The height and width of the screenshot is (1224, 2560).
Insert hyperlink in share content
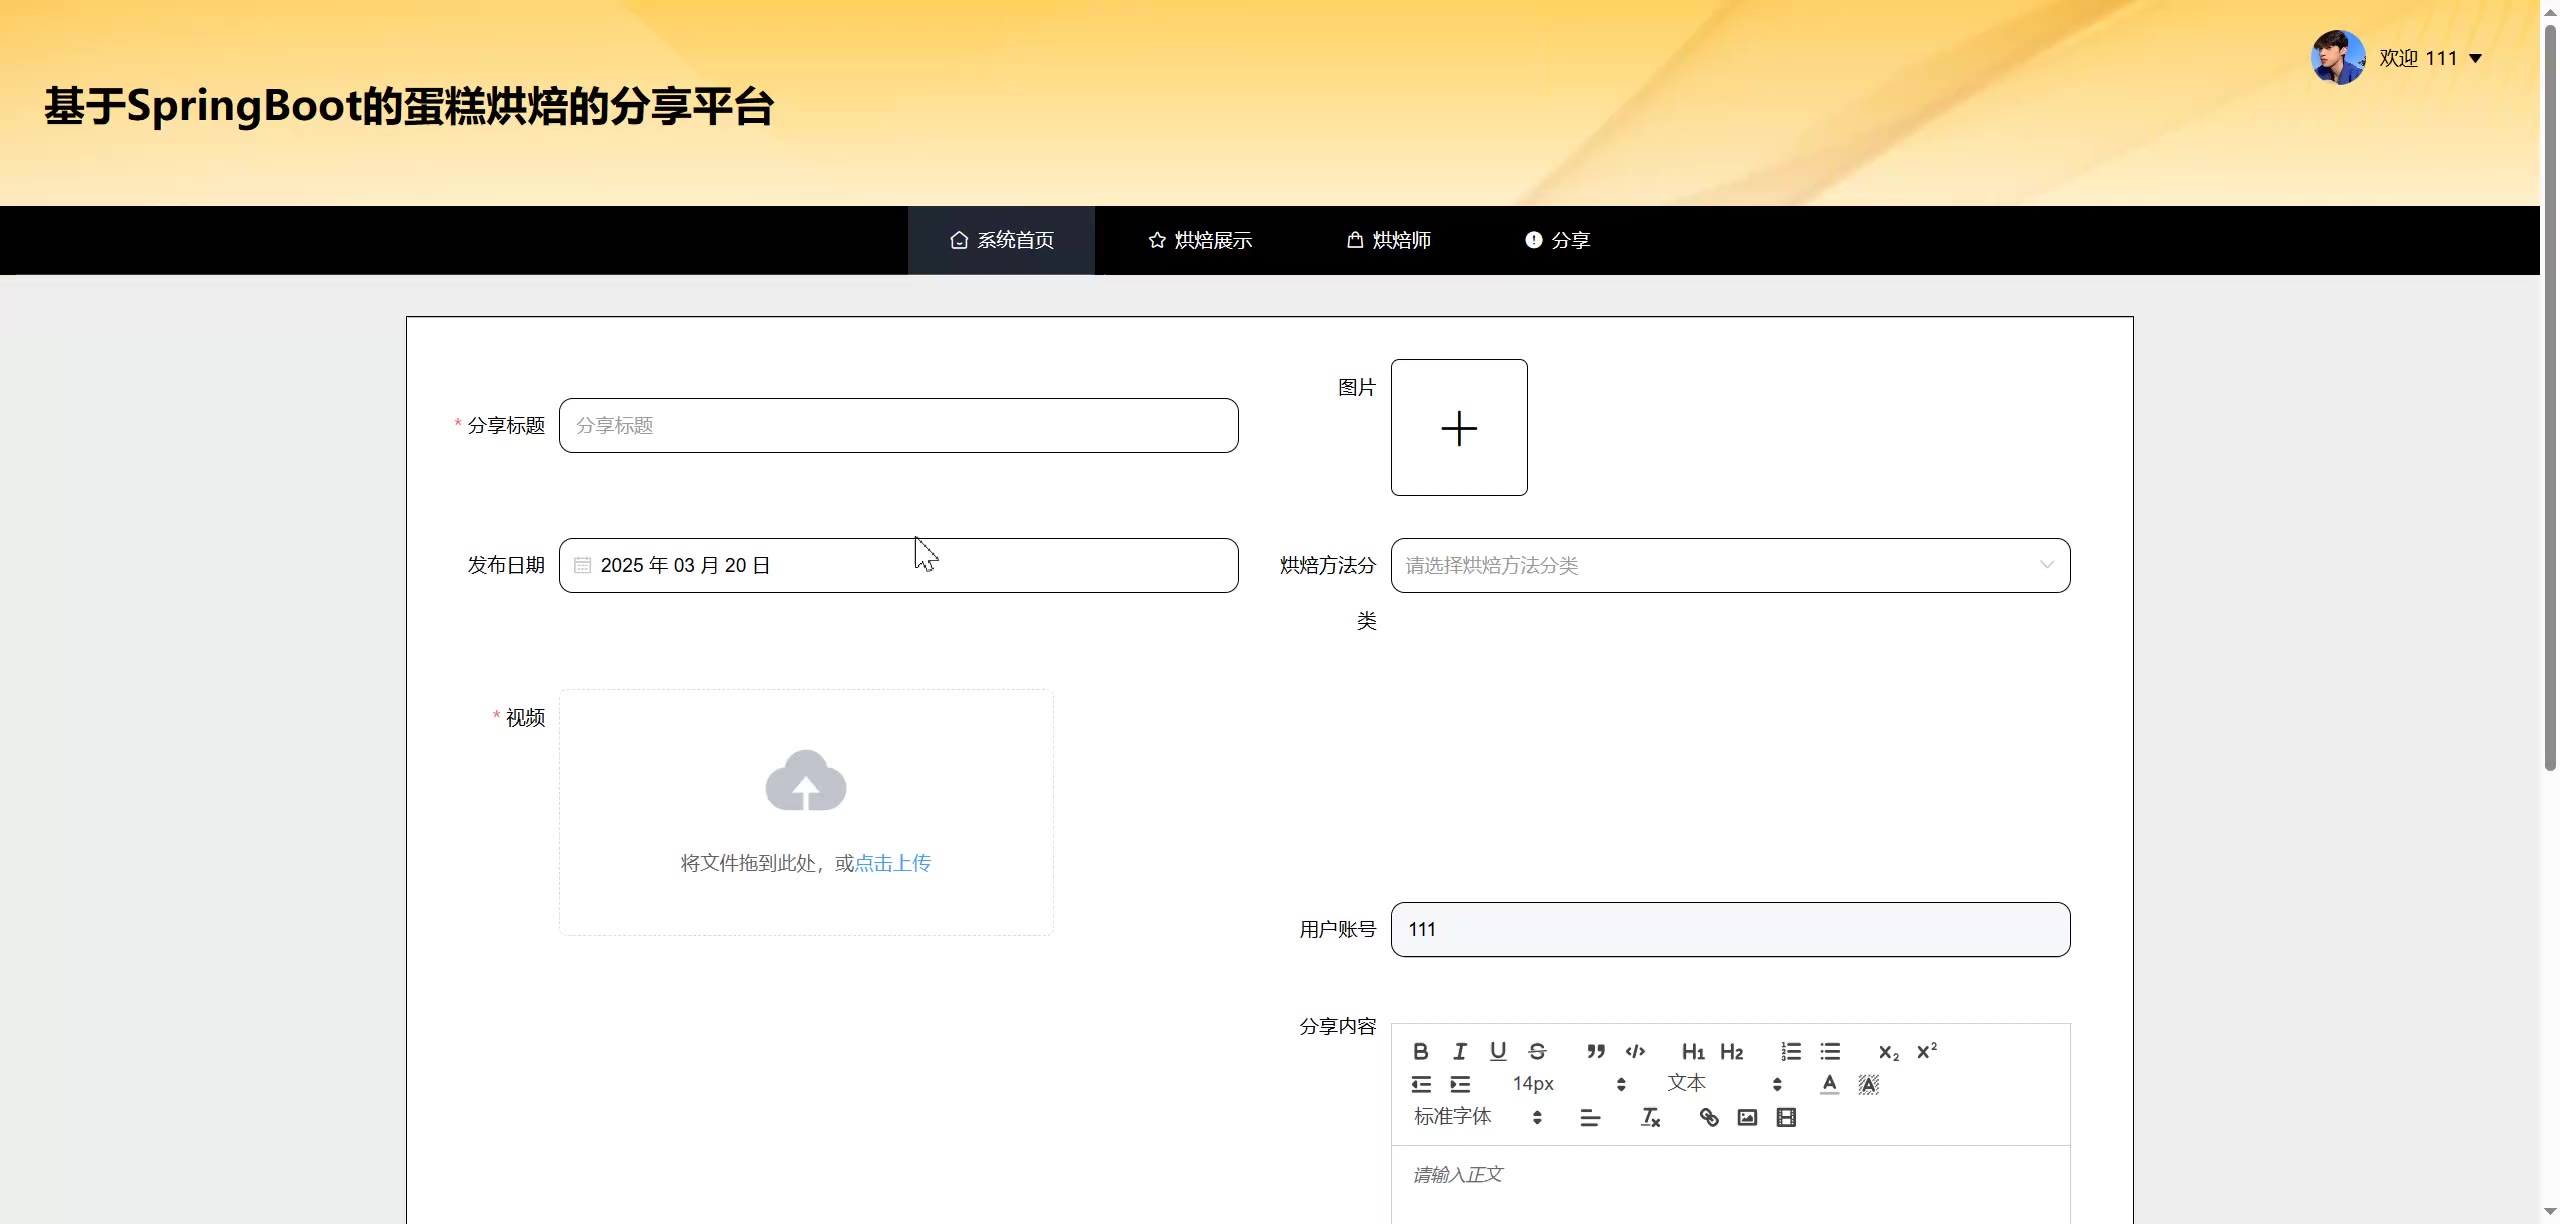click(x=1709, y=1117)
